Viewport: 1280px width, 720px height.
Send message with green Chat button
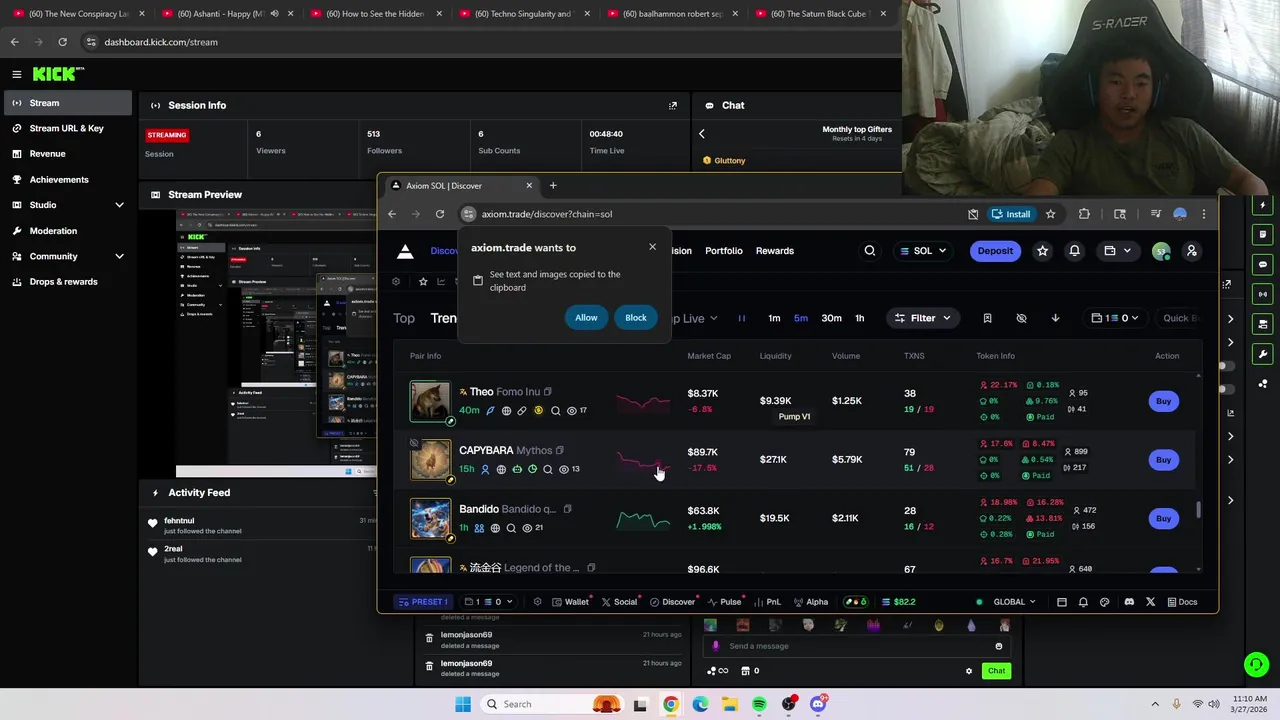996,671
